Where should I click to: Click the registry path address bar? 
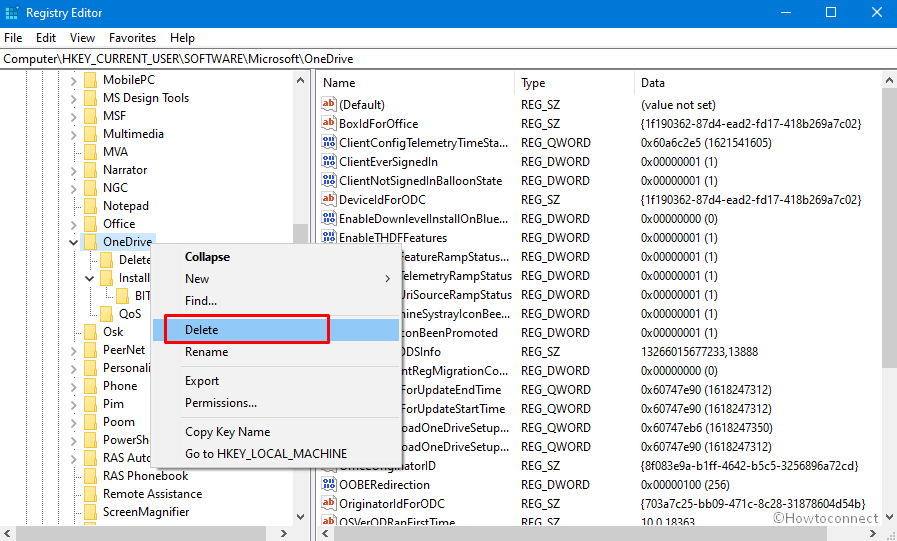[x=448, y=59]
